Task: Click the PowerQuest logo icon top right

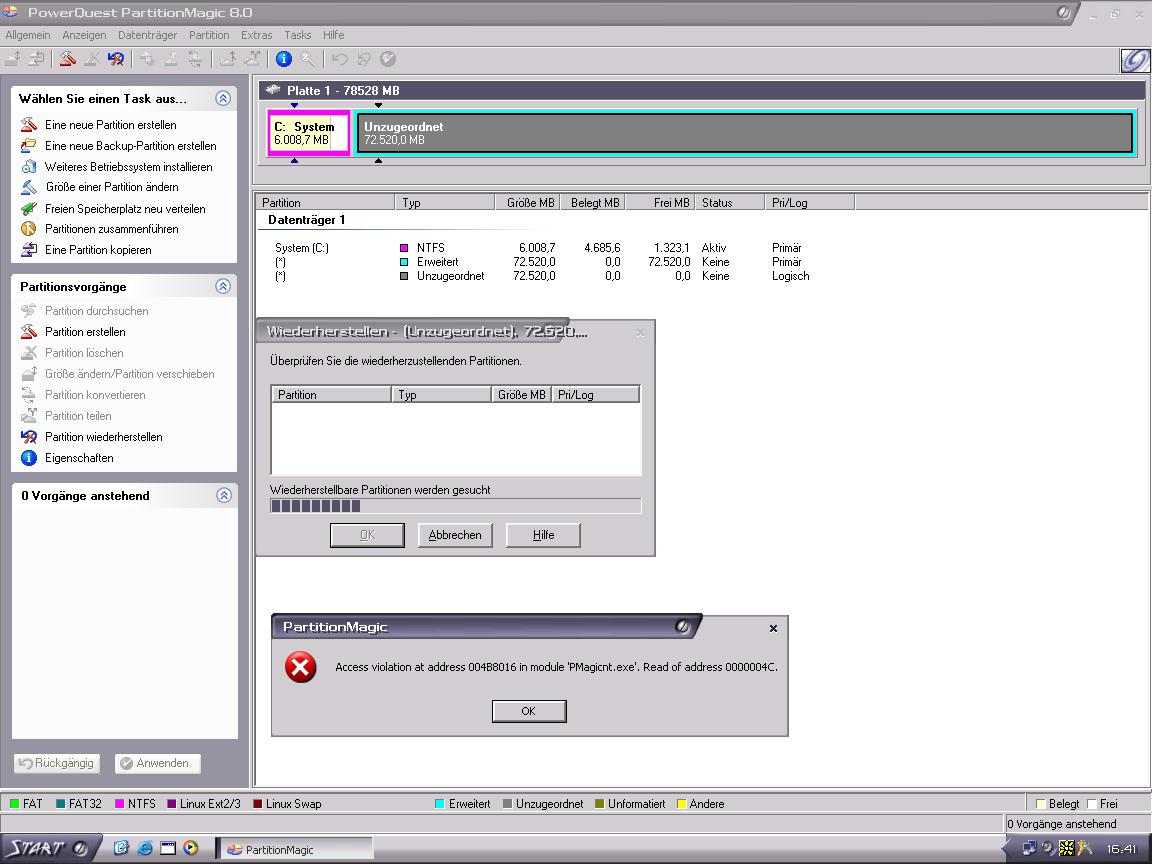Action: click(x=1134, y=60)
